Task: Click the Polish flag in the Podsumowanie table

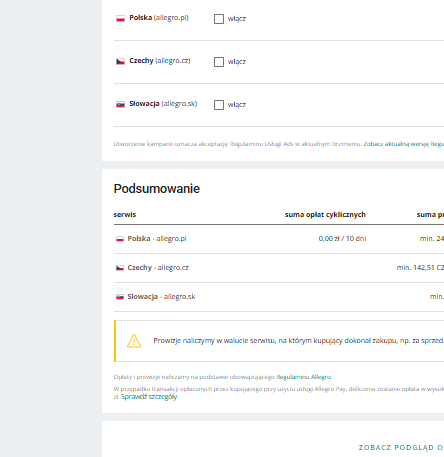Action: click(x=120, y=239)
